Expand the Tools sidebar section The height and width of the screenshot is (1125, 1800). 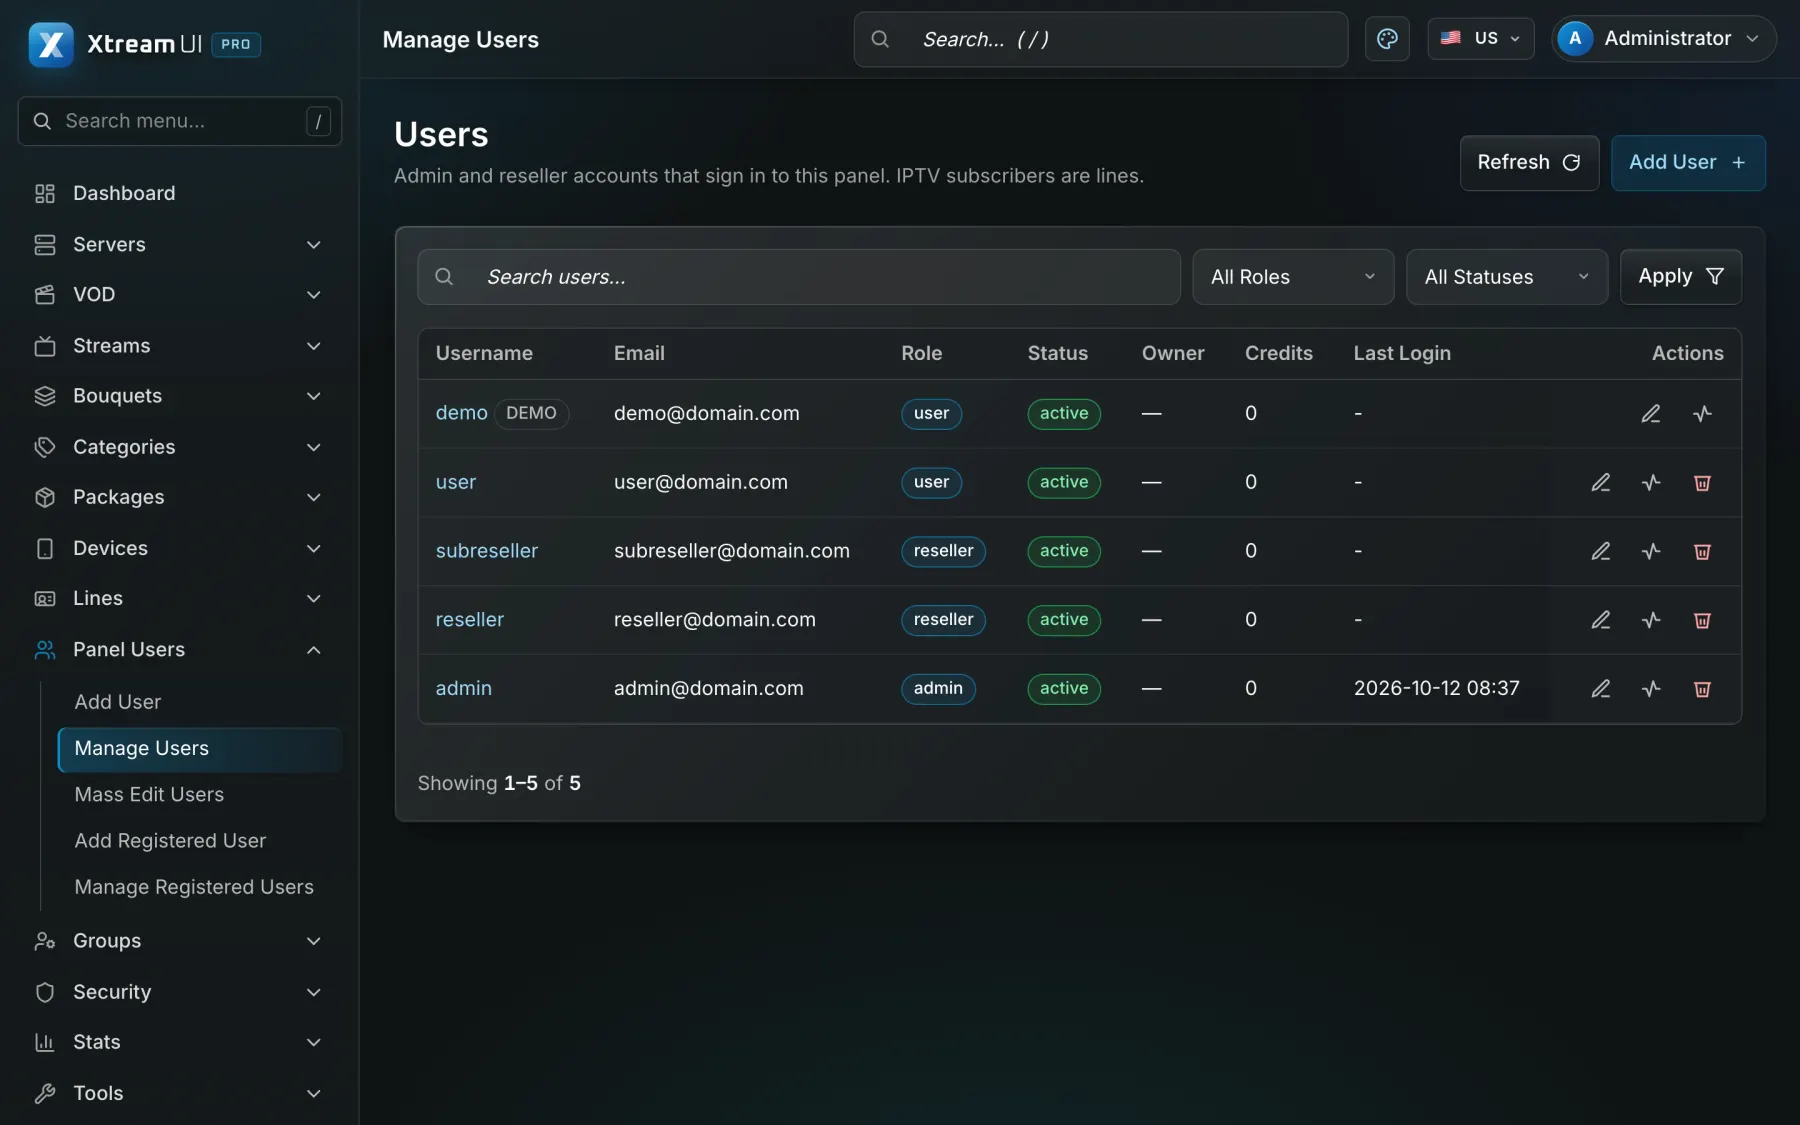[x=179, y=1093]
